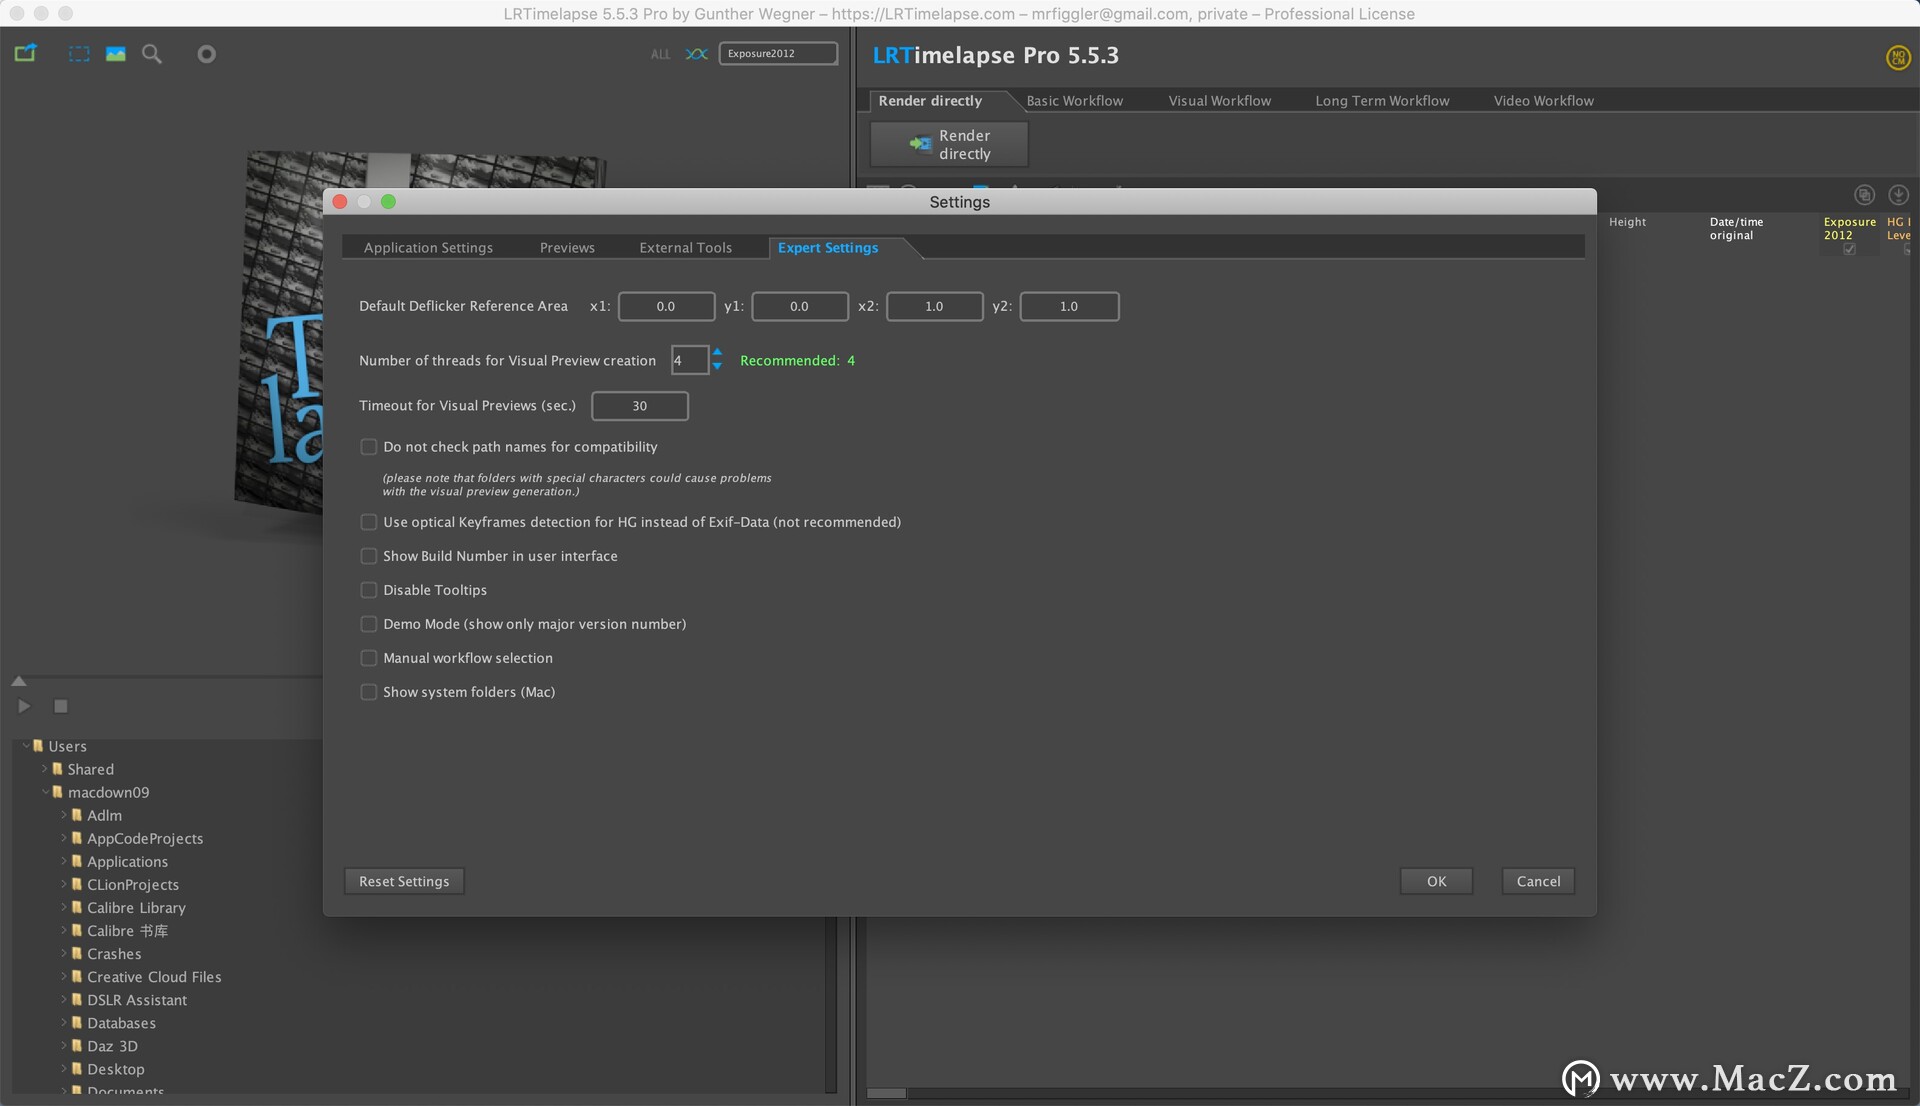Click the green export preview icon

25,53
